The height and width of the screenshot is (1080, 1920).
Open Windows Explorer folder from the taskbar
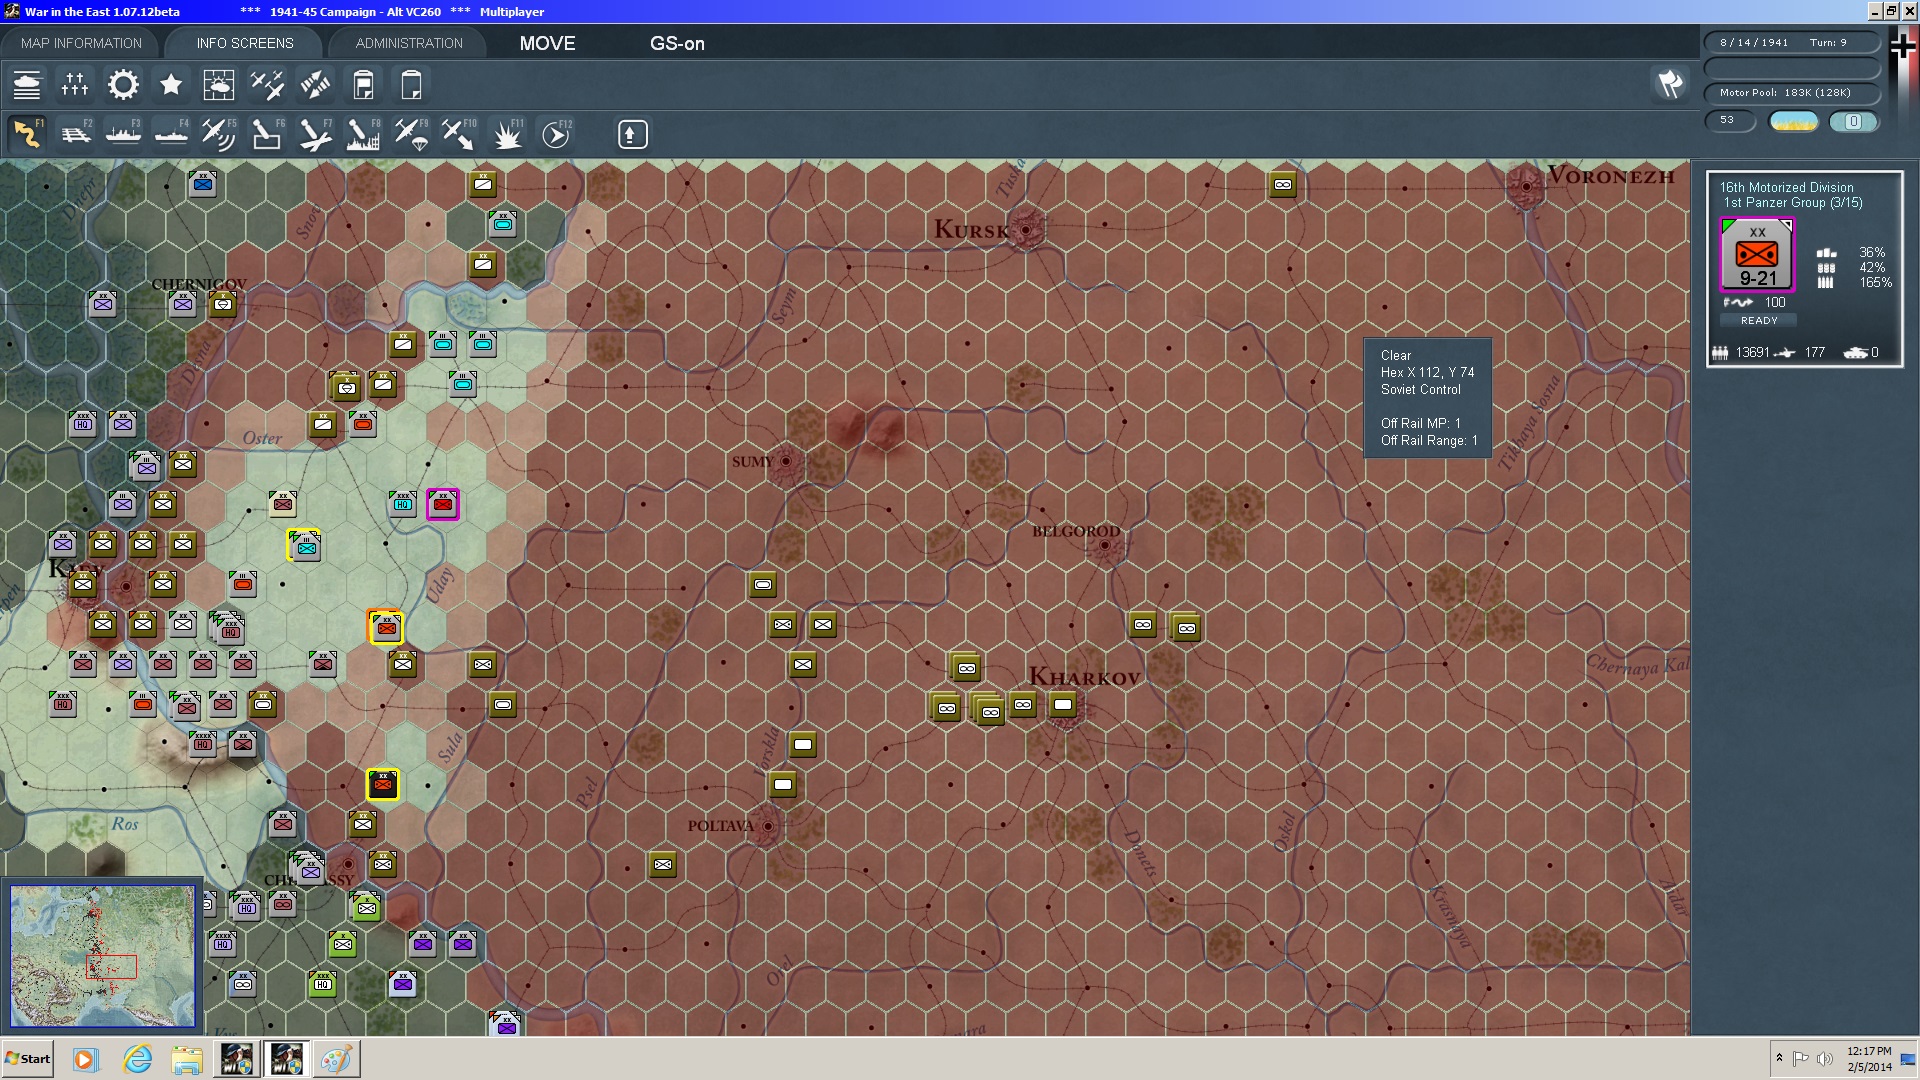coord(187,1059)
